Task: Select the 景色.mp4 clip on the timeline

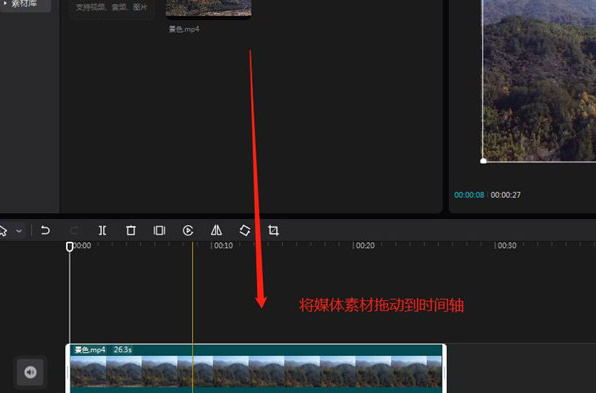Action: [256, 369]
